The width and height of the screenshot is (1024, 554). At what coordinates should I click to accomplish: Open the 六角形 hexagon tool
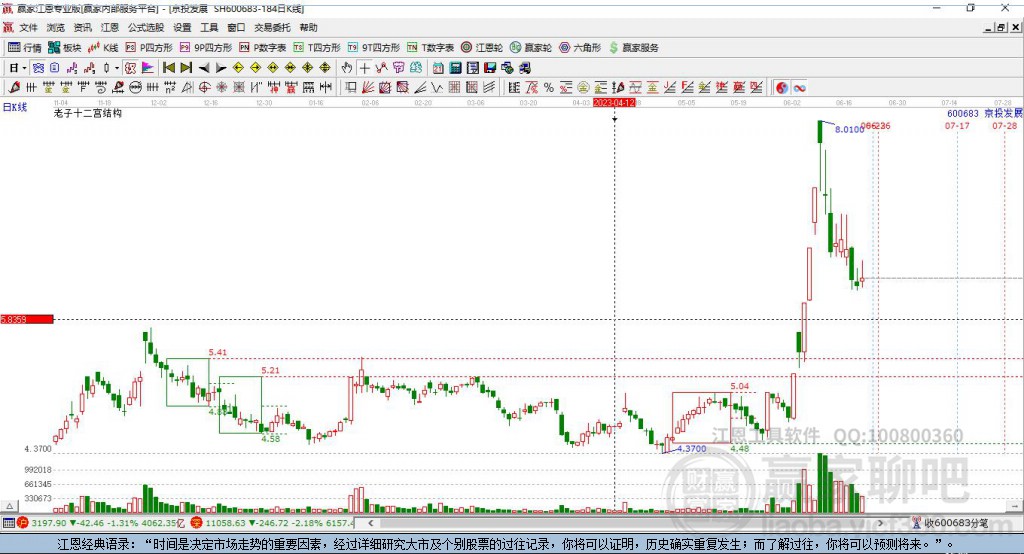coord(580,48)
